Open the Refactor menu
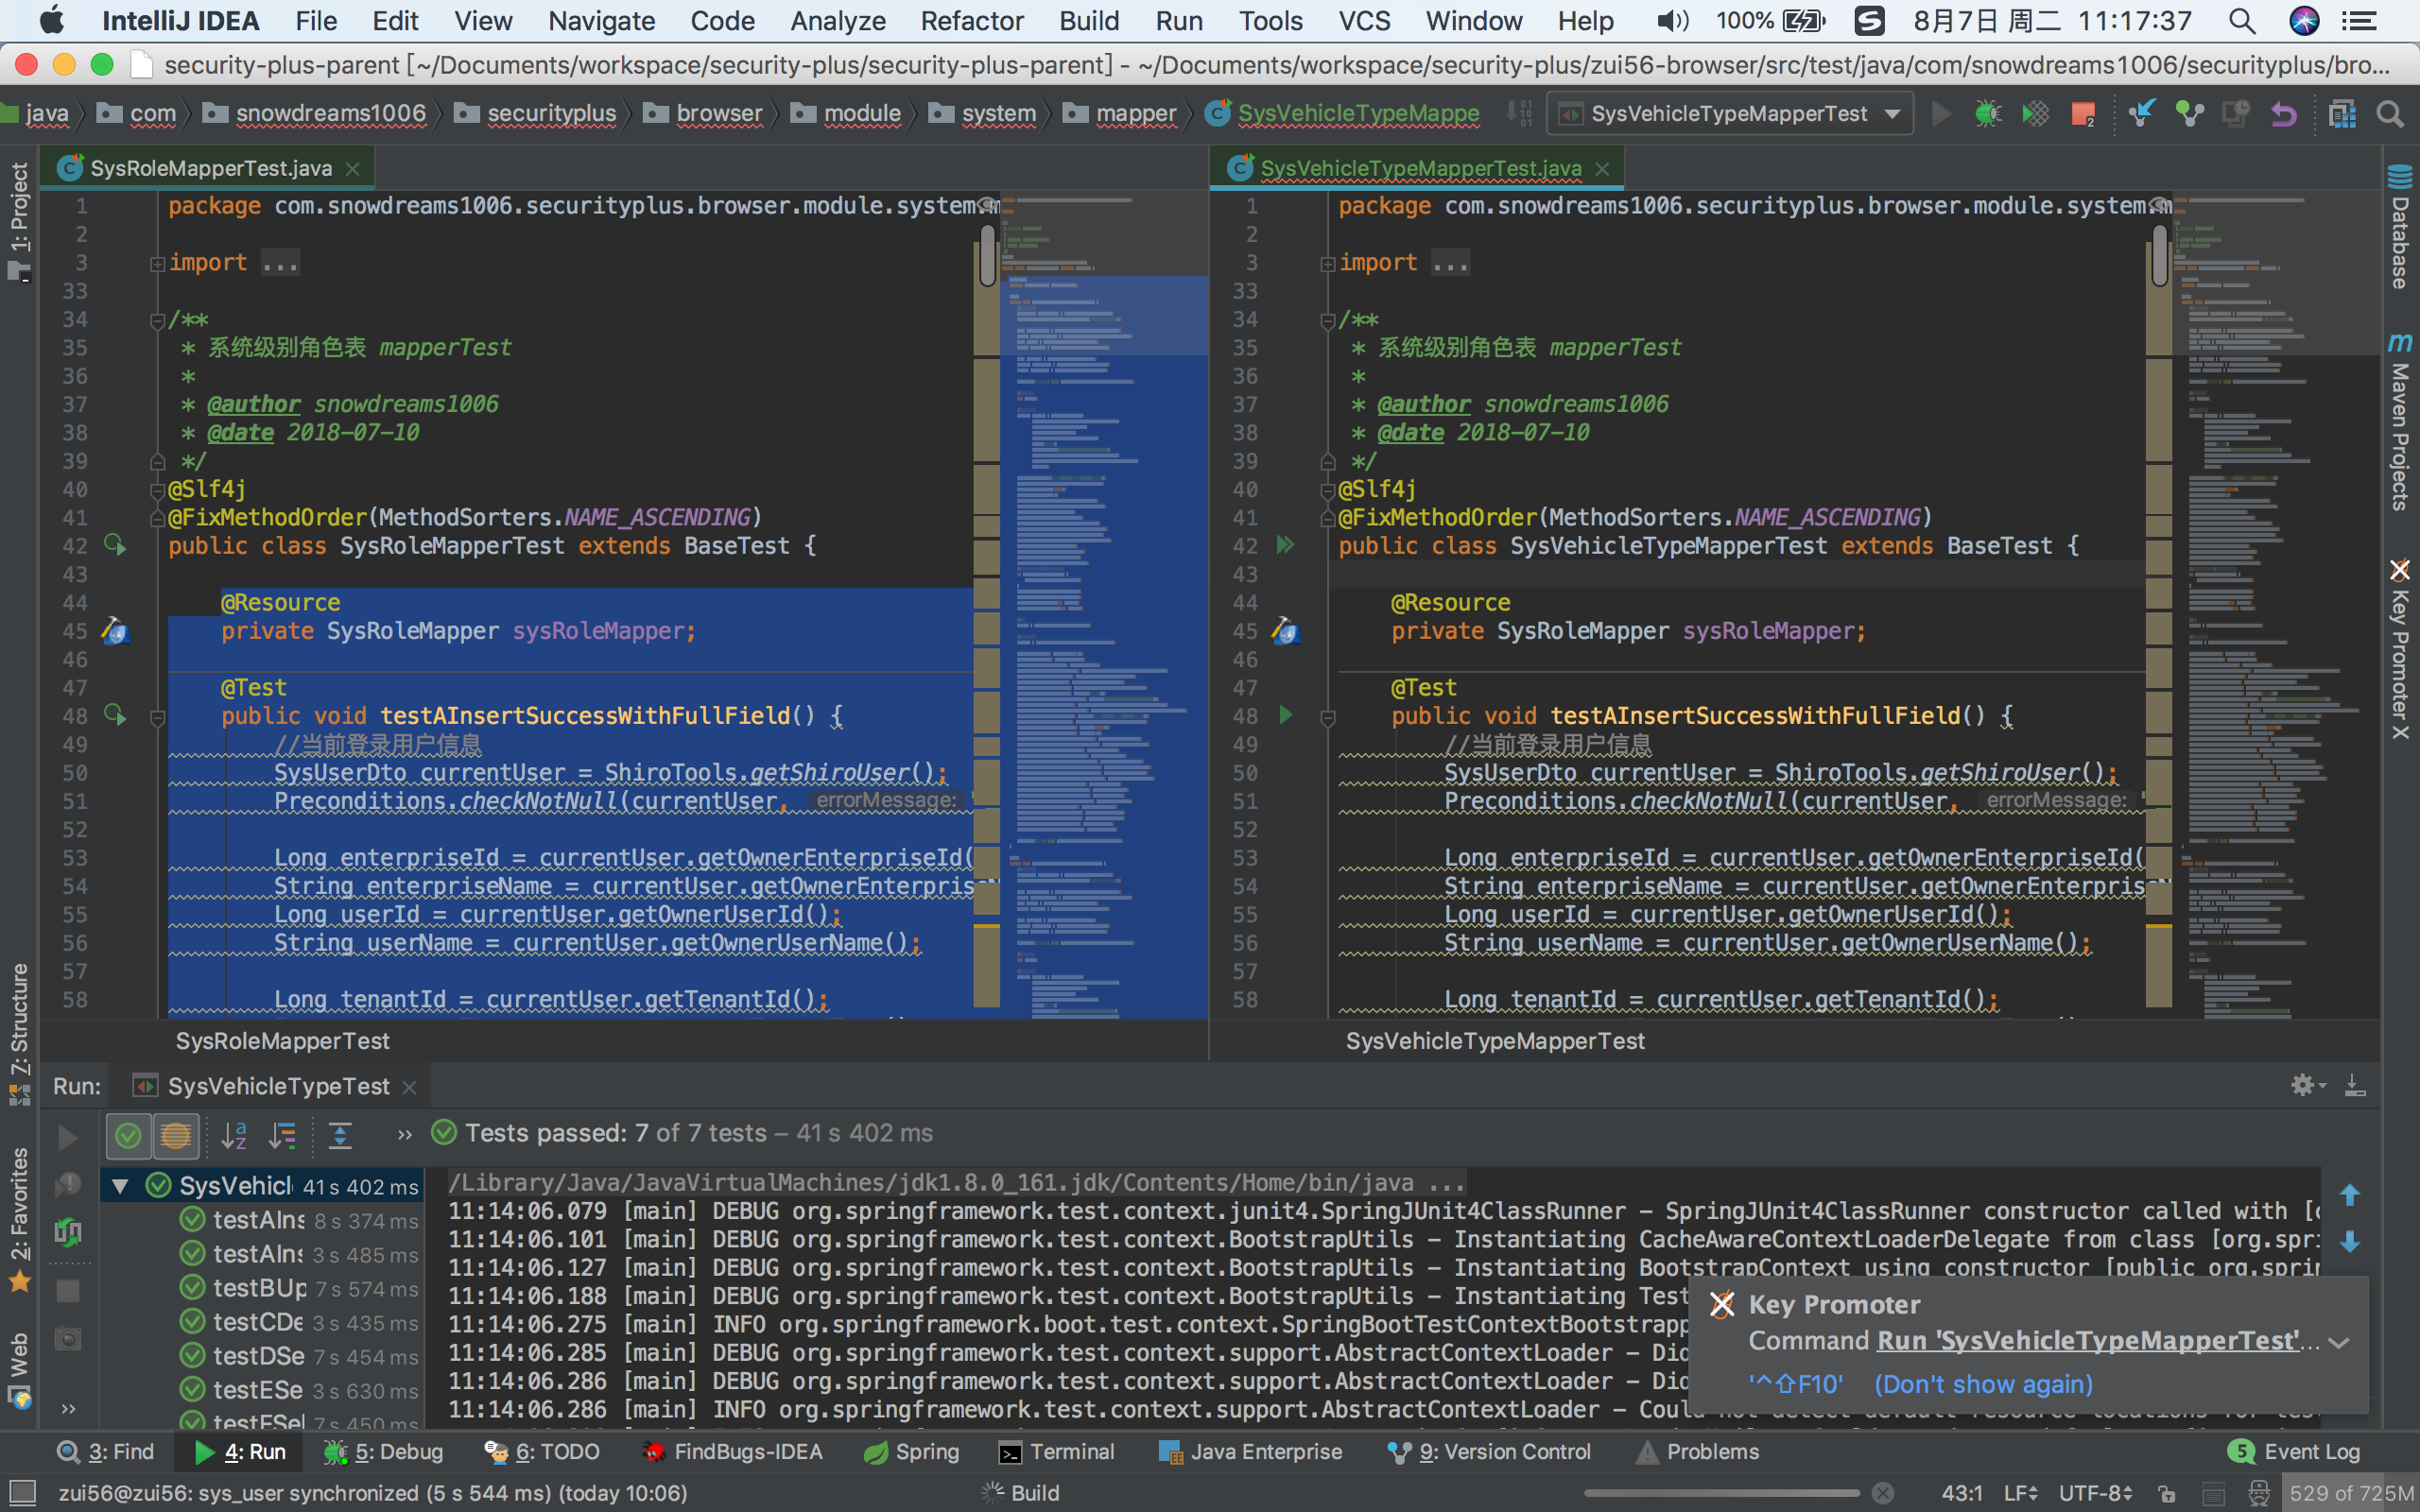The width and height of the screenshot is (2420, 1512). pos(971,21)
